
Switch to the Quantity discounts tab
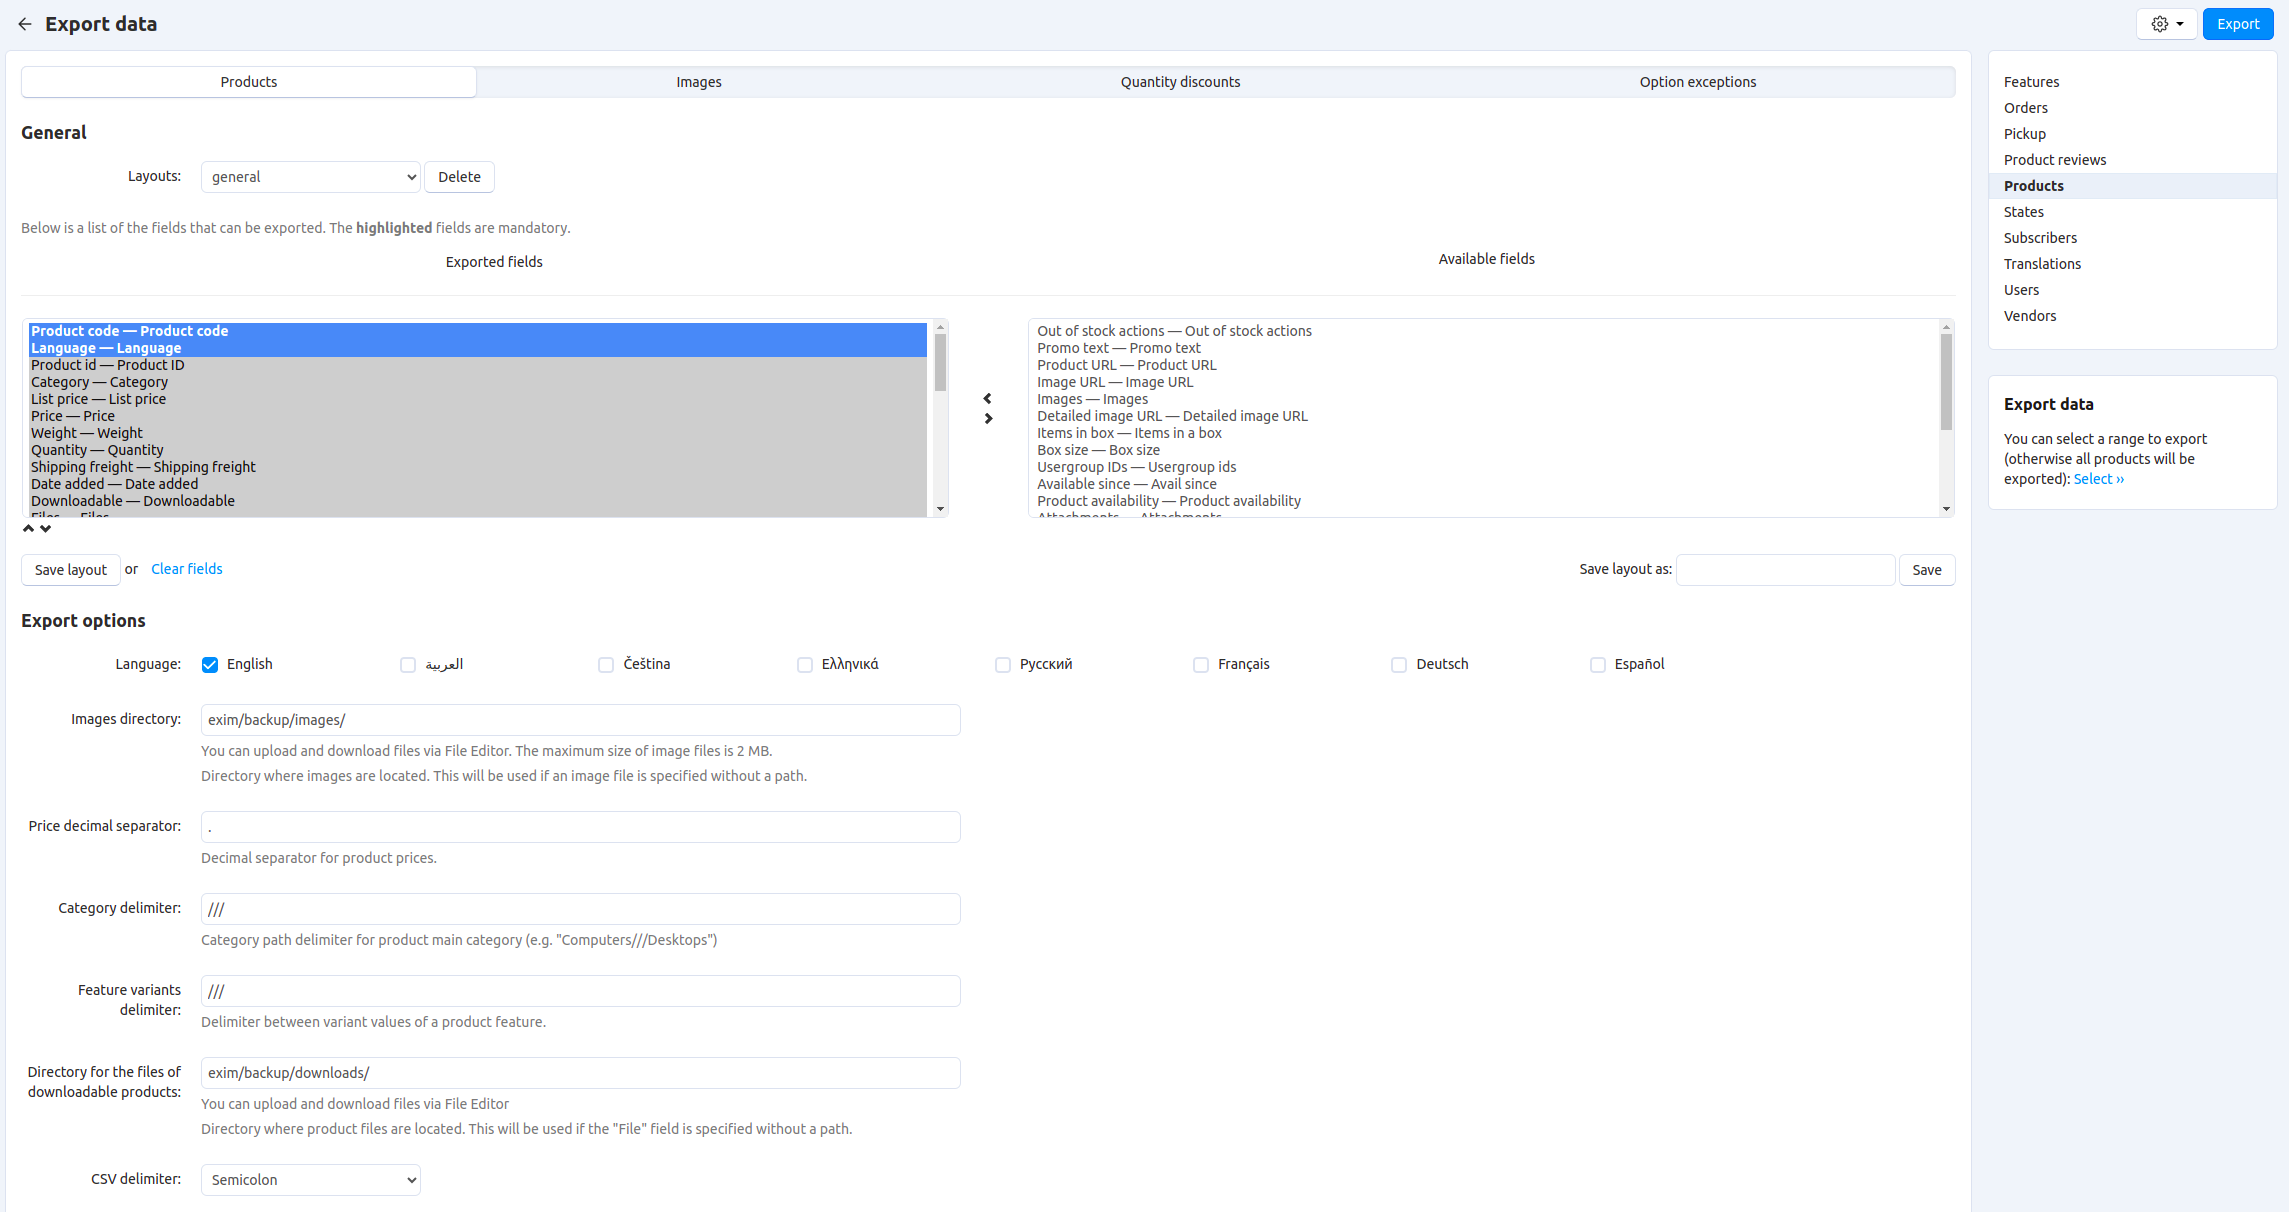pyautogui.click(x=1180, y=82)
